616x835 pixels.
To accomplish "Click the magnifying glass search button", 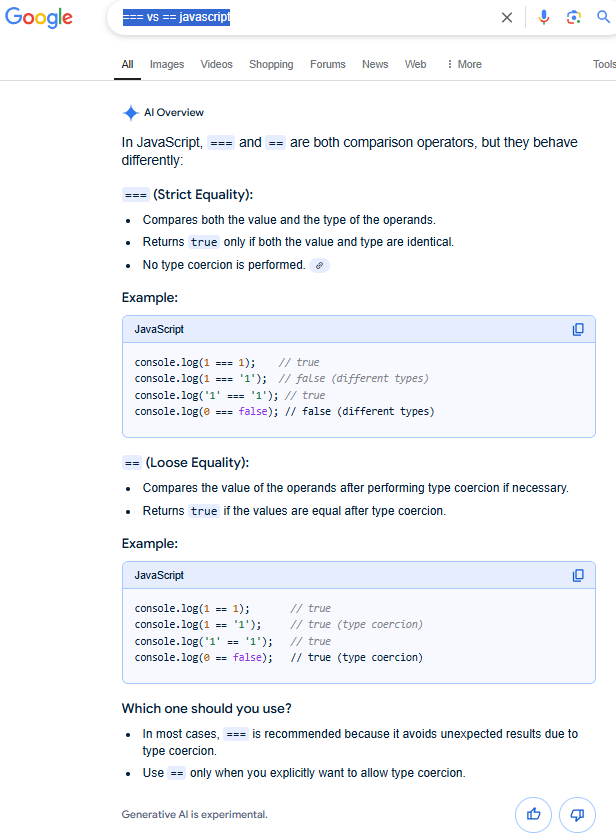I will [x=602, y=17].
